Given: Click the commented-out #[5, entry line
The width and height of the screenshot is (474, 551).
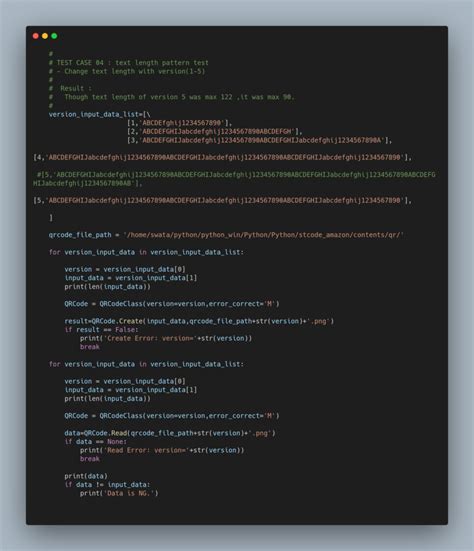Looking at the screenshot, I should pyautogui.click(x=234, y=179).
